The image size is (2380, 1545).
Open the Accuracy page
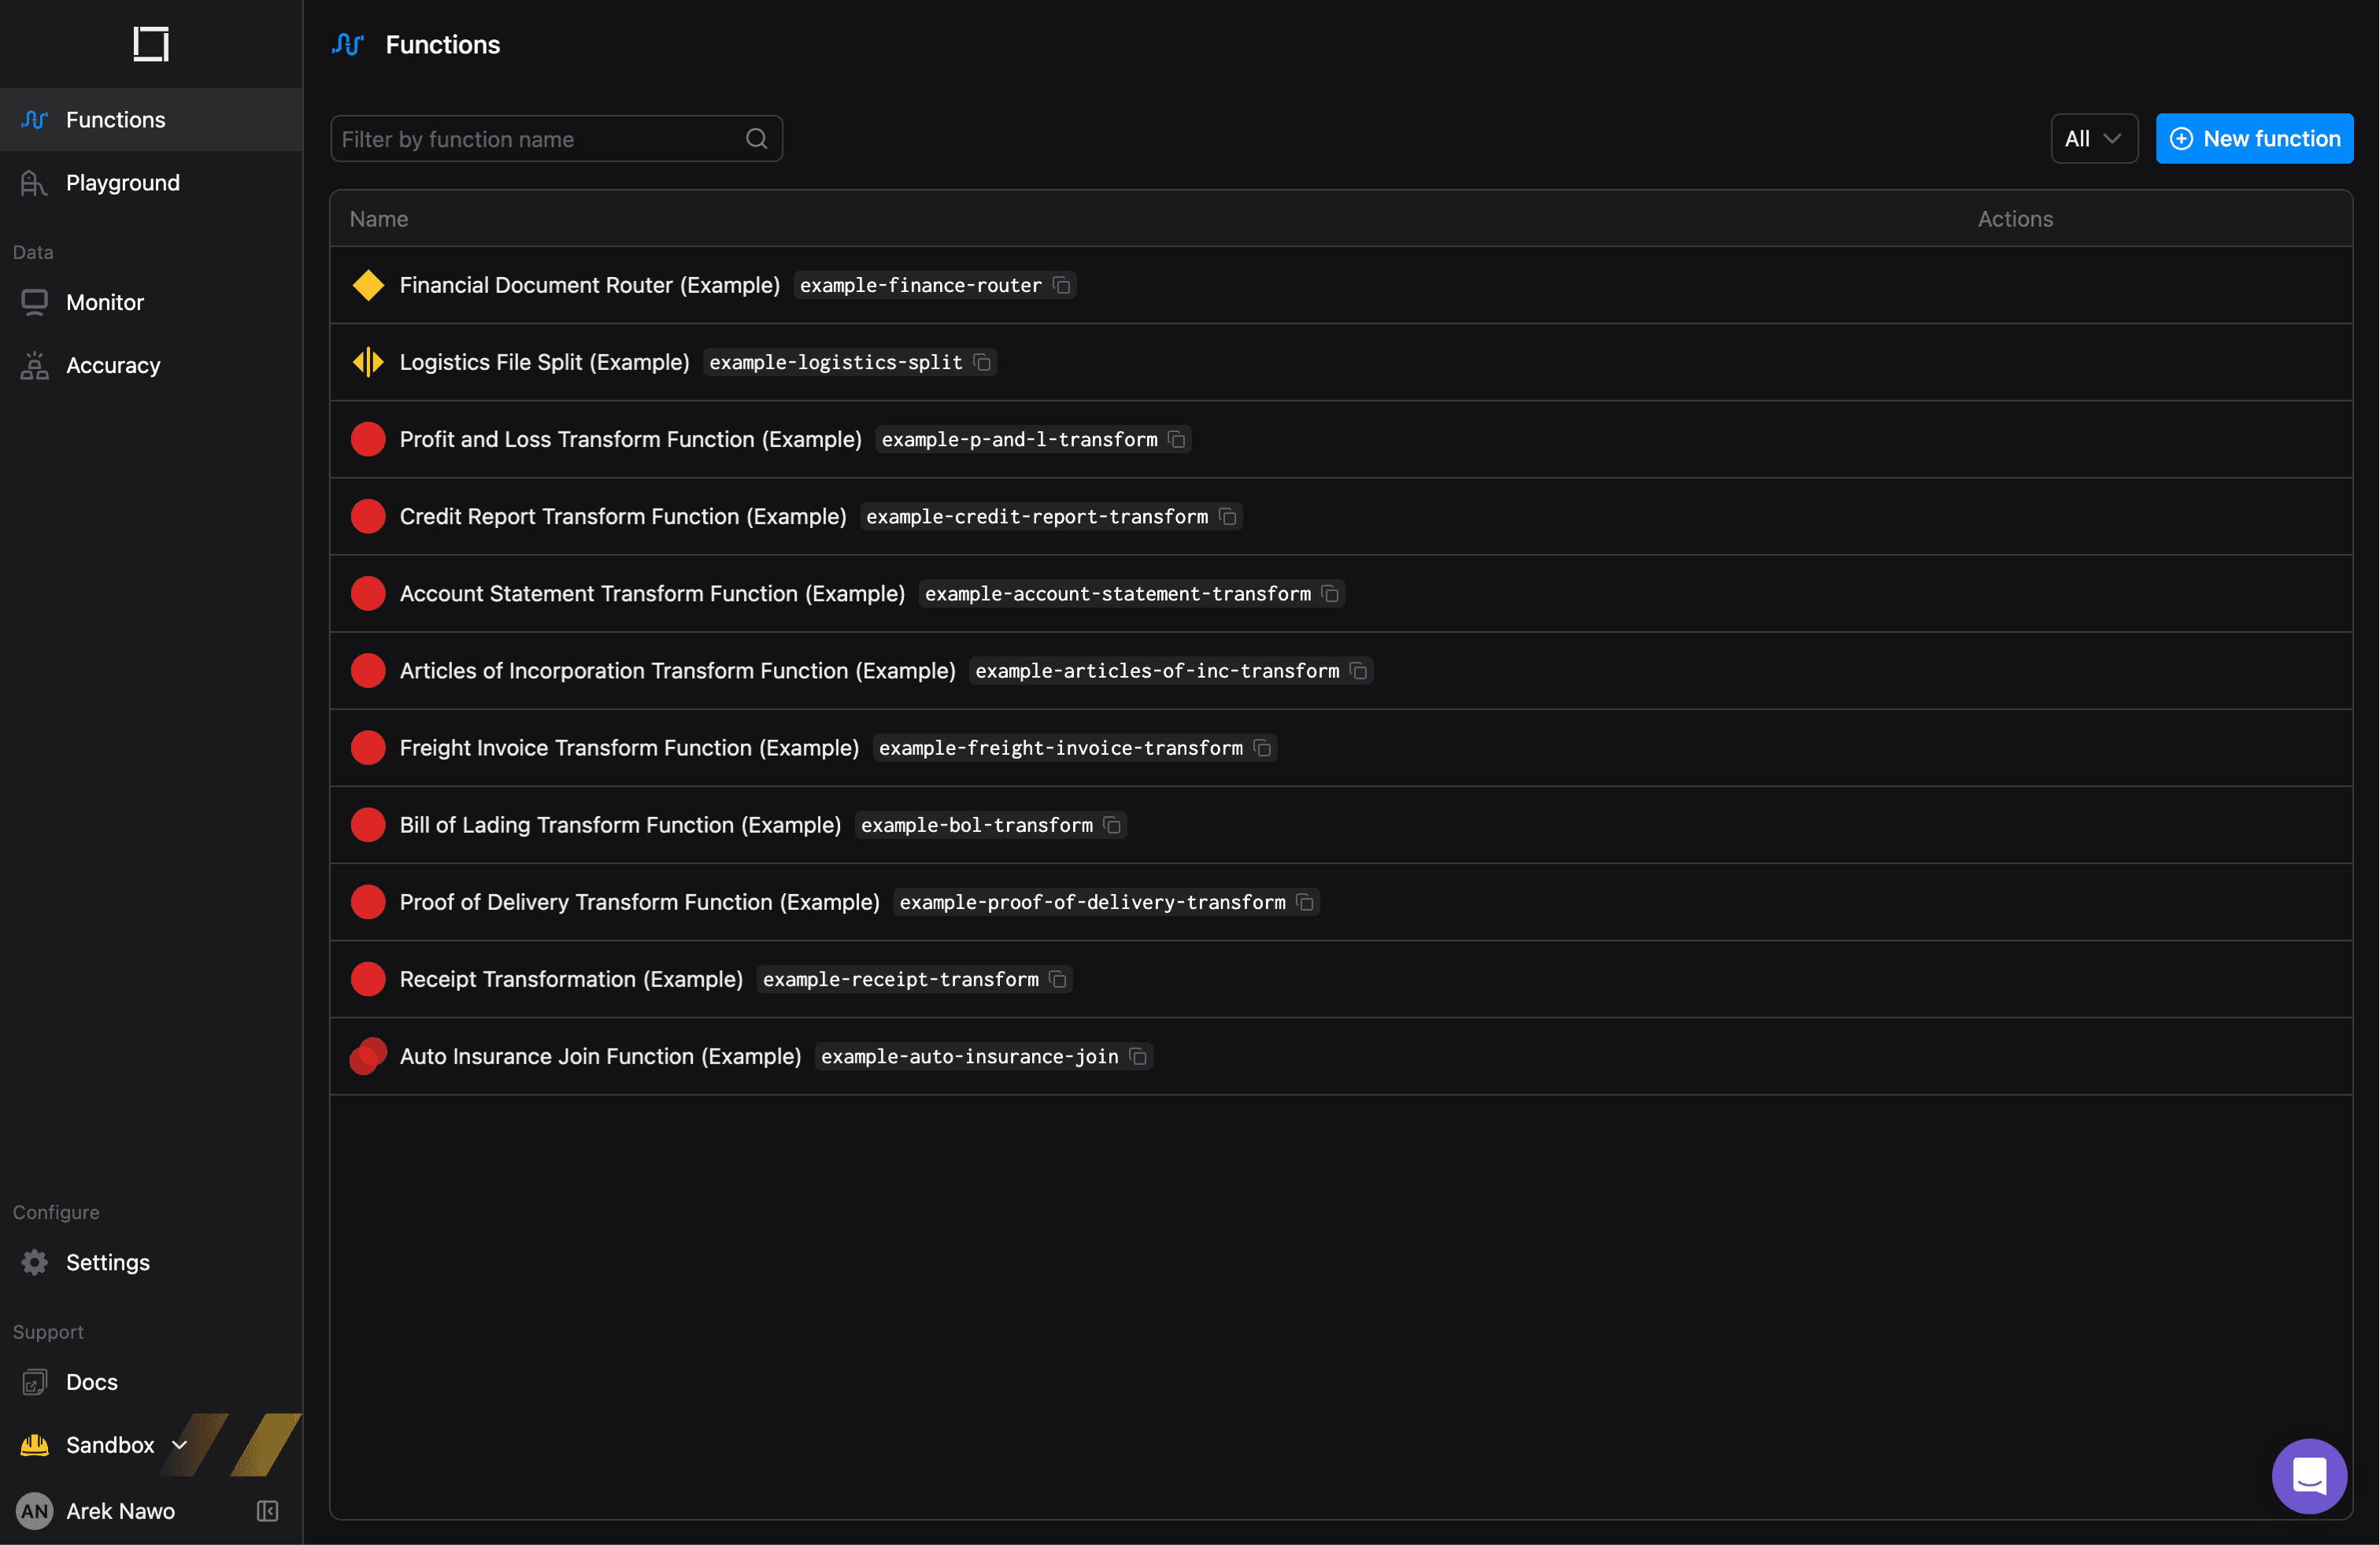tap(112, 364)
